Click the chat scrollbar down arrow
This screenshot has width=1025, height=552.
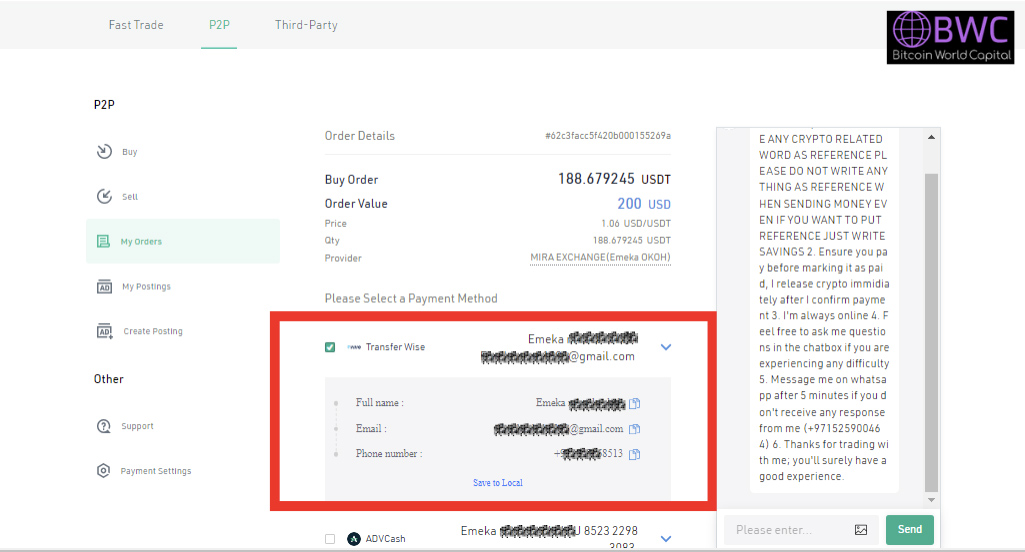click(x=932, y=500)
